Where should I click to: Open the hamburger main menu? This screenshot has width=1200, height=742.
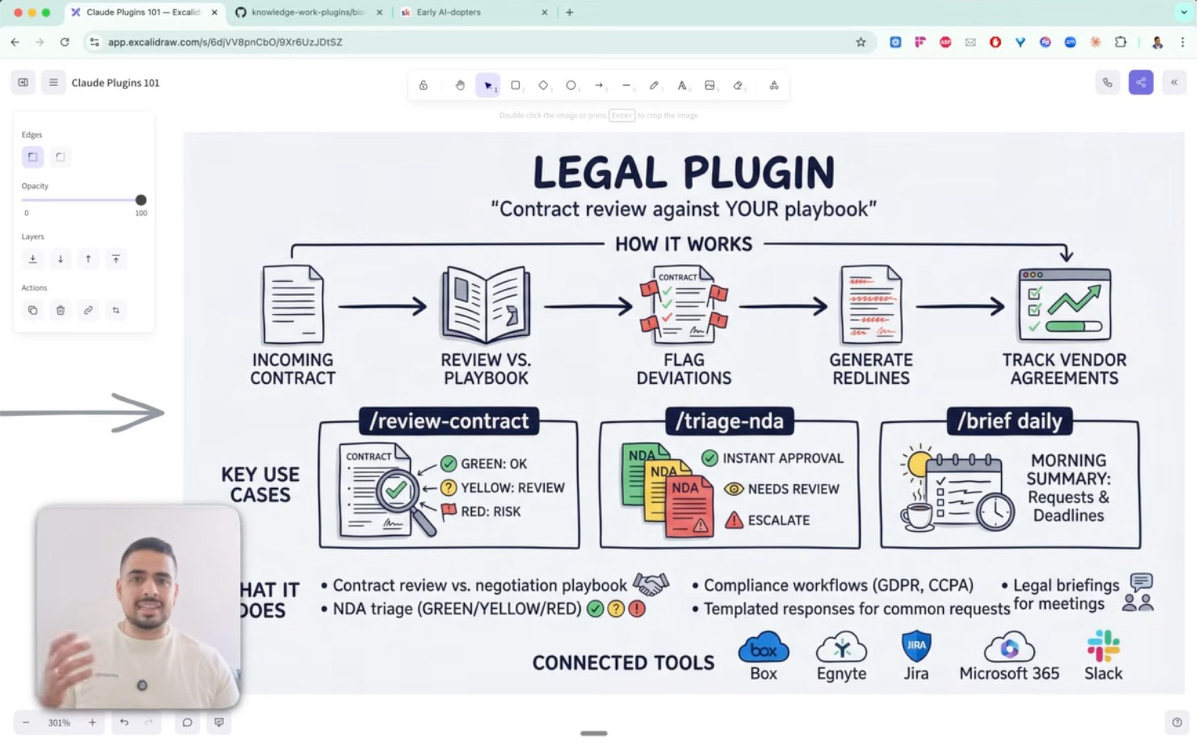click(53, 83)
